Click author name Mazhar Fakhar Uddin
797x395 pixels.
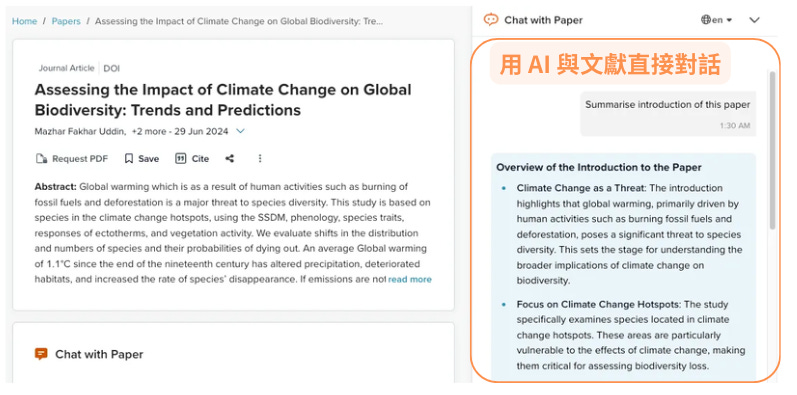[80, 131]
